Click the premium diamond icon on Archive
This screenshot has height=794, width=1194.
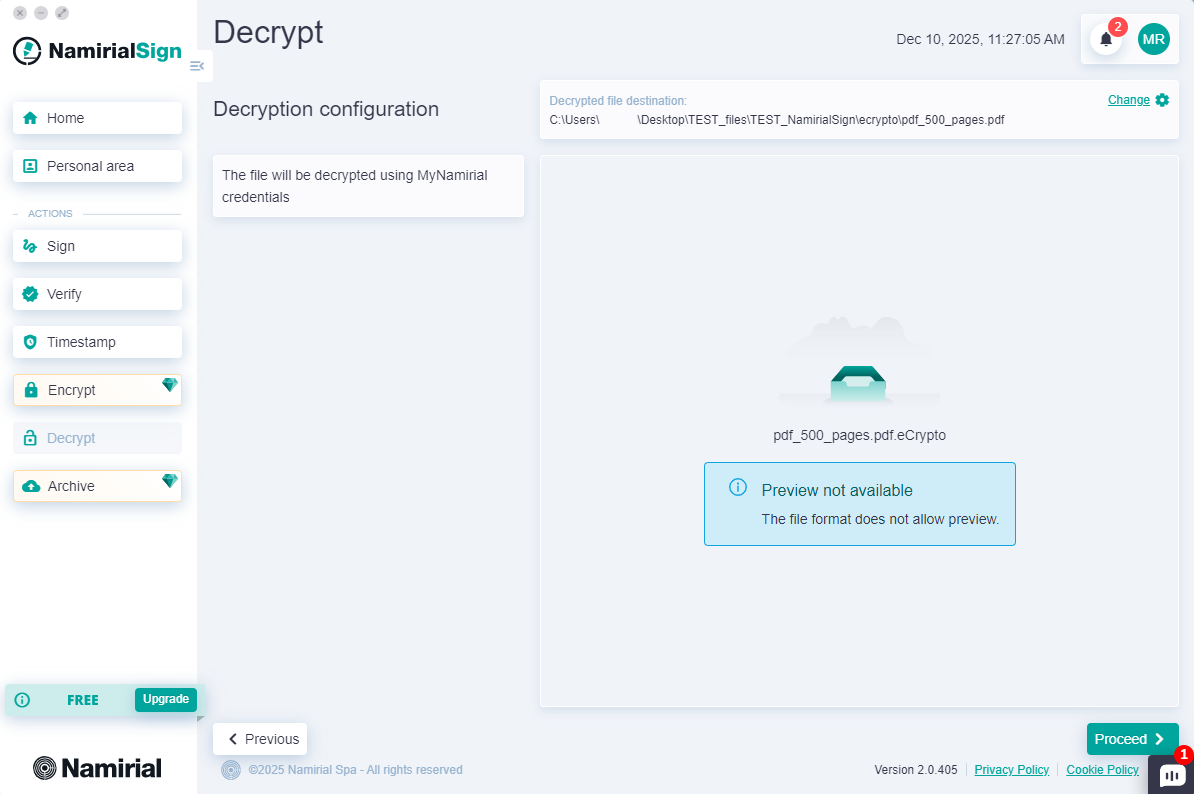pyautogui.click(x=170, y=481)
